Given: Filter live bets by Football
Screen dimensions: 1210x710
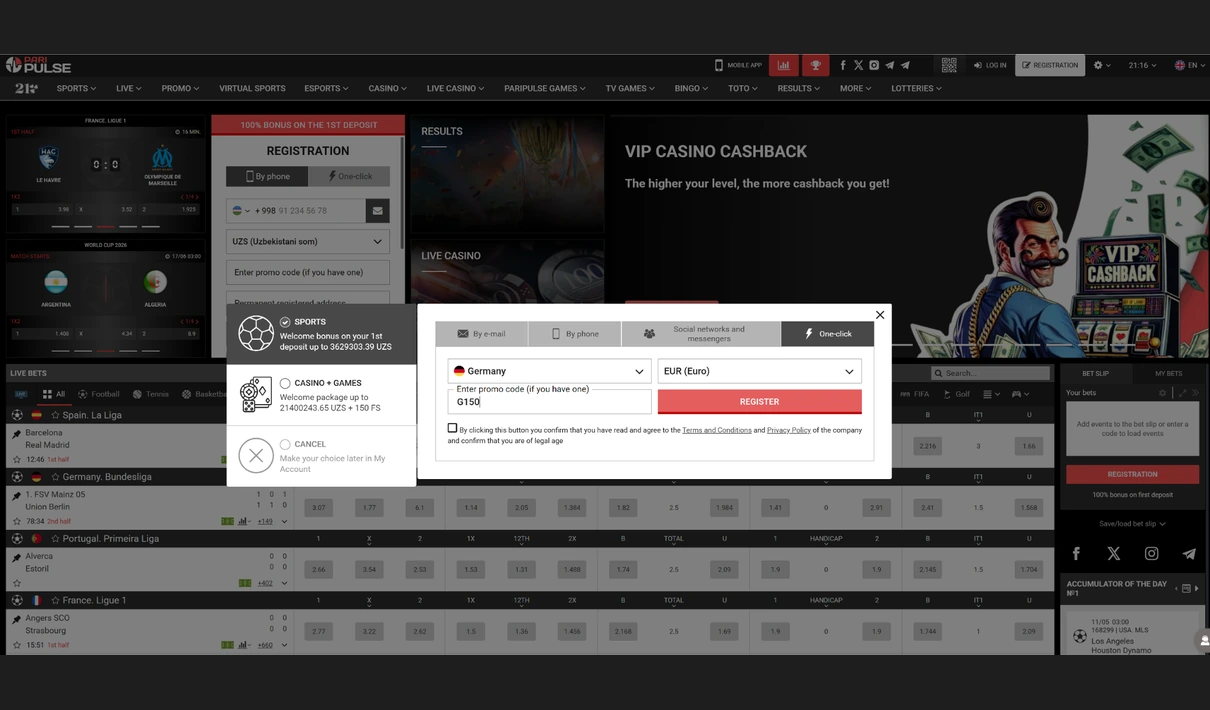Looking at the screenshot, I should (98, 394).
